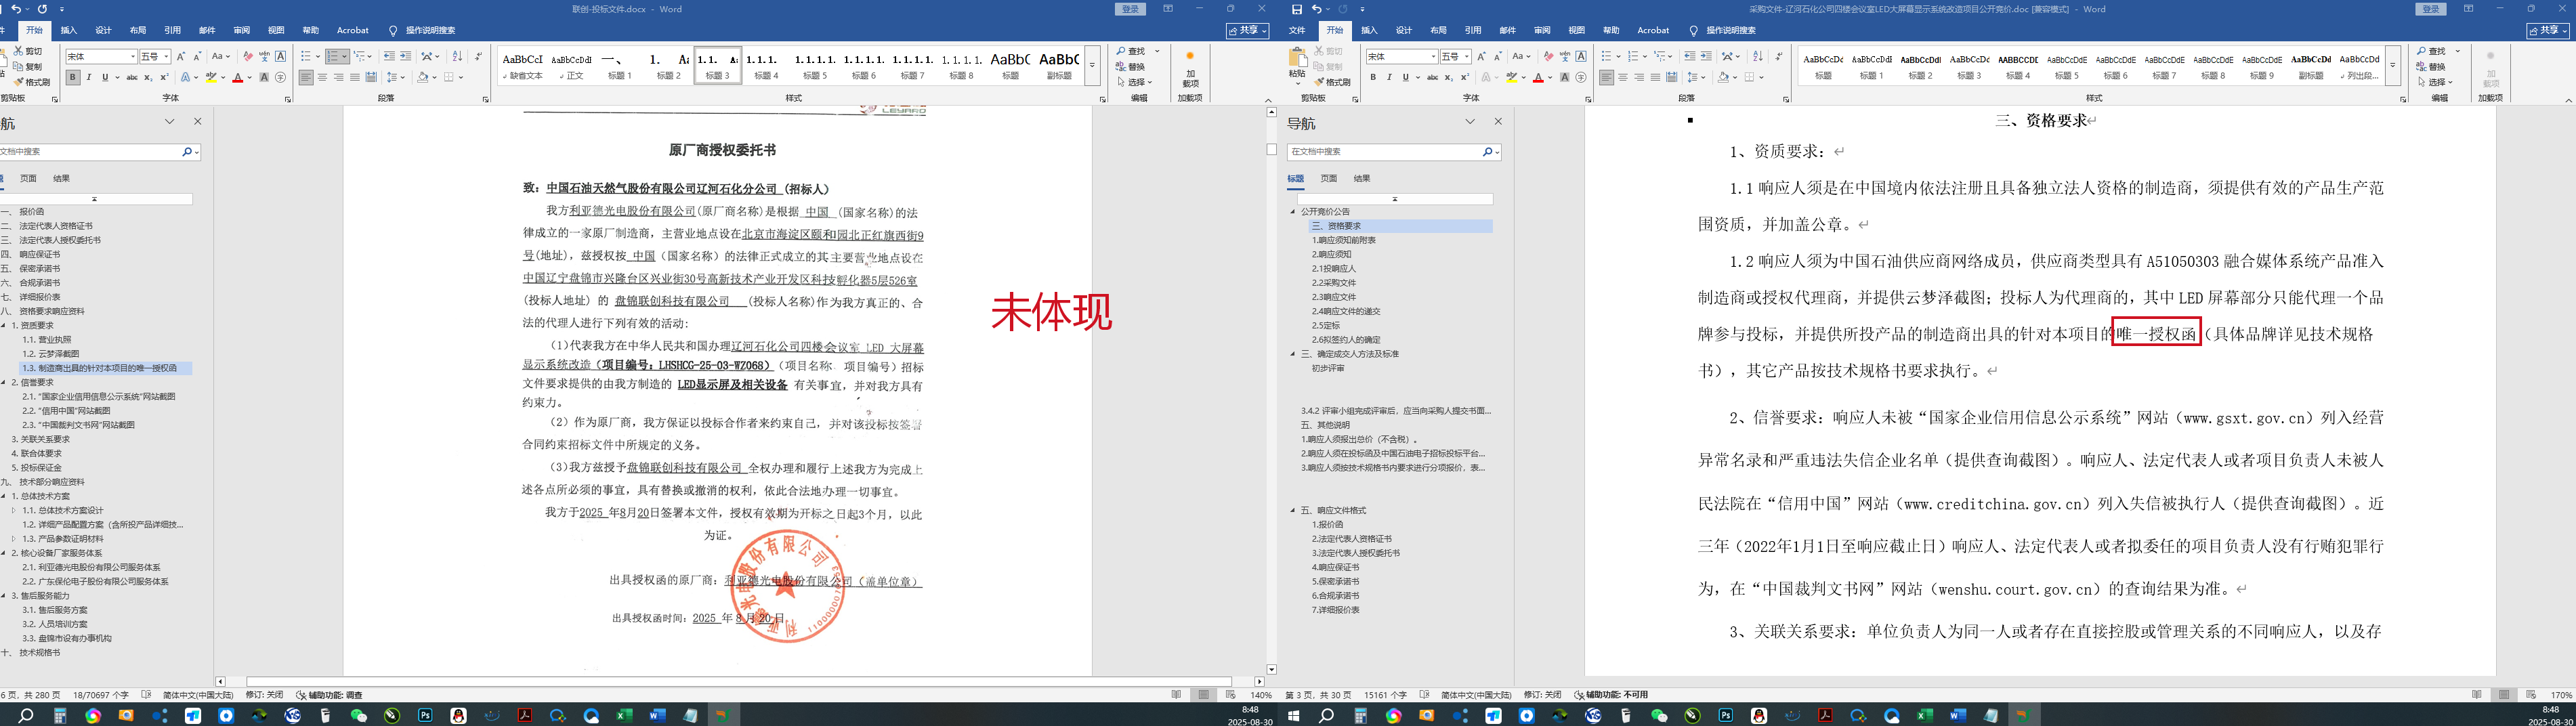Open 审阅 tab in left Word window
The width and height of the screenshot is (2576, 726).
point(241,30)
